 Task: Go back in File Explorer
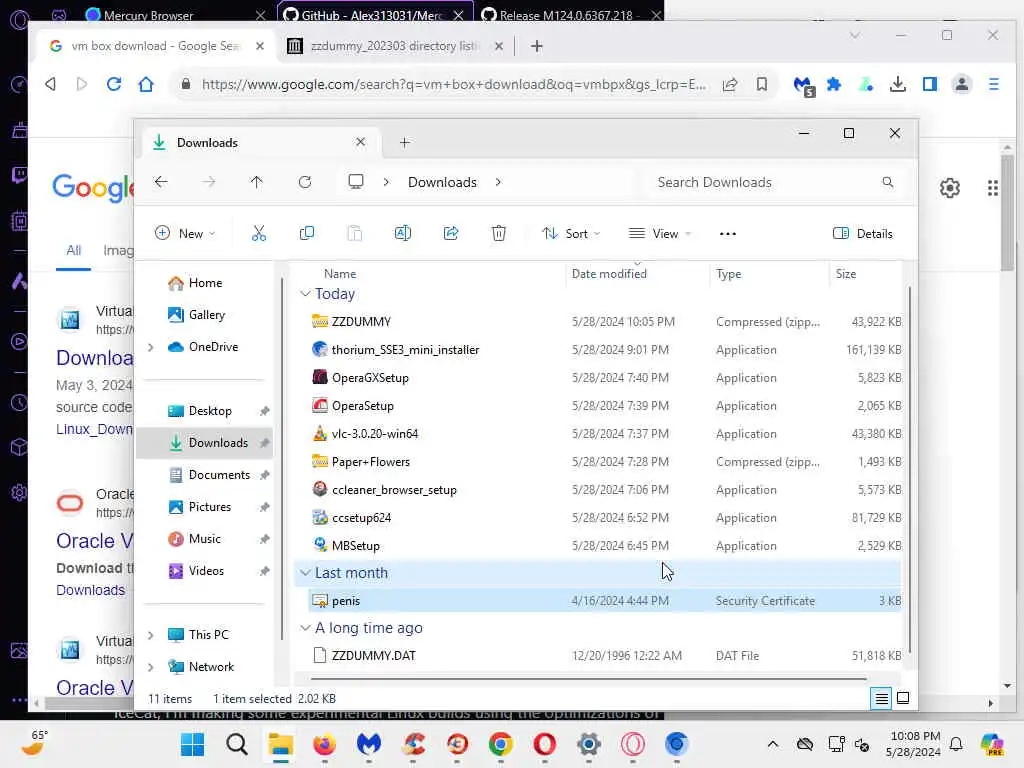[x=161, y=182]
